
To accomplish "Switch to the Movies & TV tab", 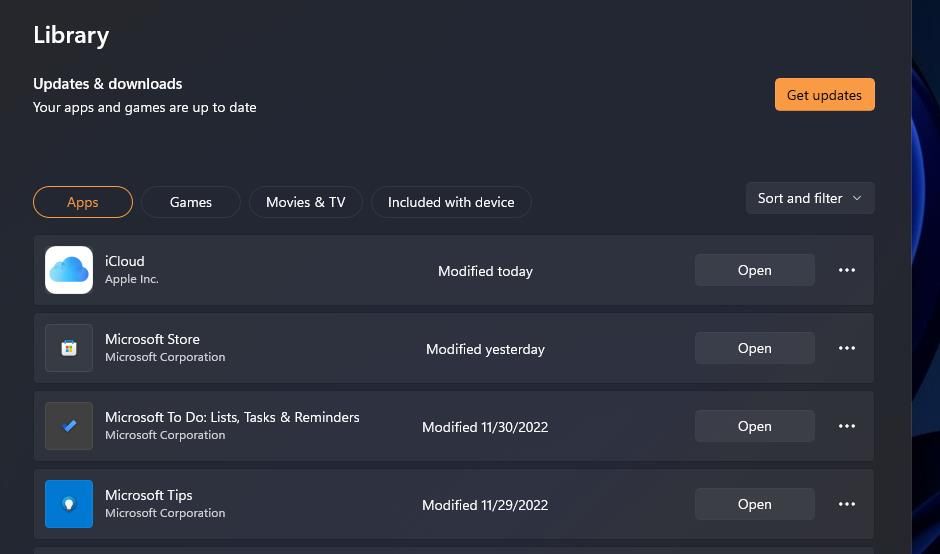I will (306, 202).
